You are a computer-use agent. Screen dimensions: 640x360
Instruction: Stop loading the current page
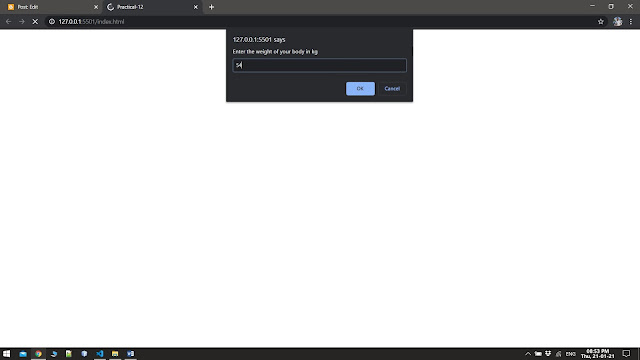click(x=35, y=22)
